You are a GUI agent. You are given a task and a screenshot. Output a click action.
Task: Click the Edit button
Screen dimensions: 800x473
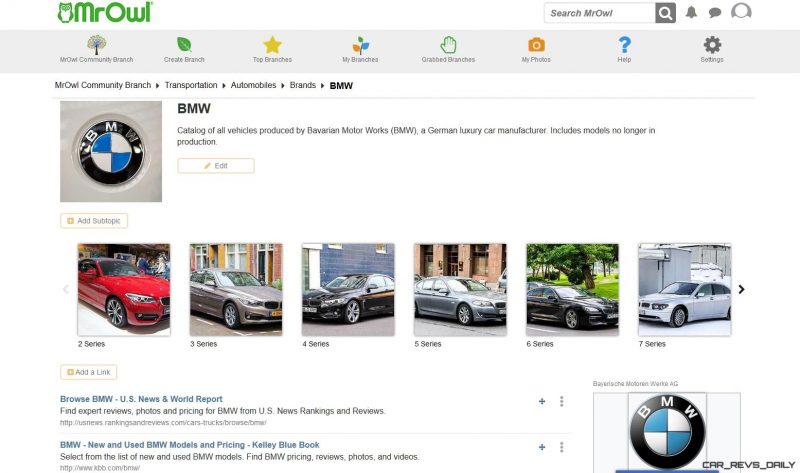[216, 166]
